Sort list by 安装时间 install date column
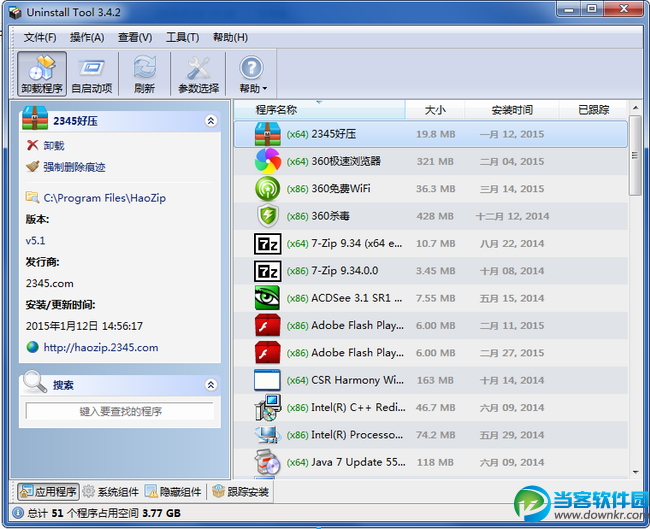Image resolution: width=650 pixels, height=529 pixels. pyautogui.click(x=512, y=110)
